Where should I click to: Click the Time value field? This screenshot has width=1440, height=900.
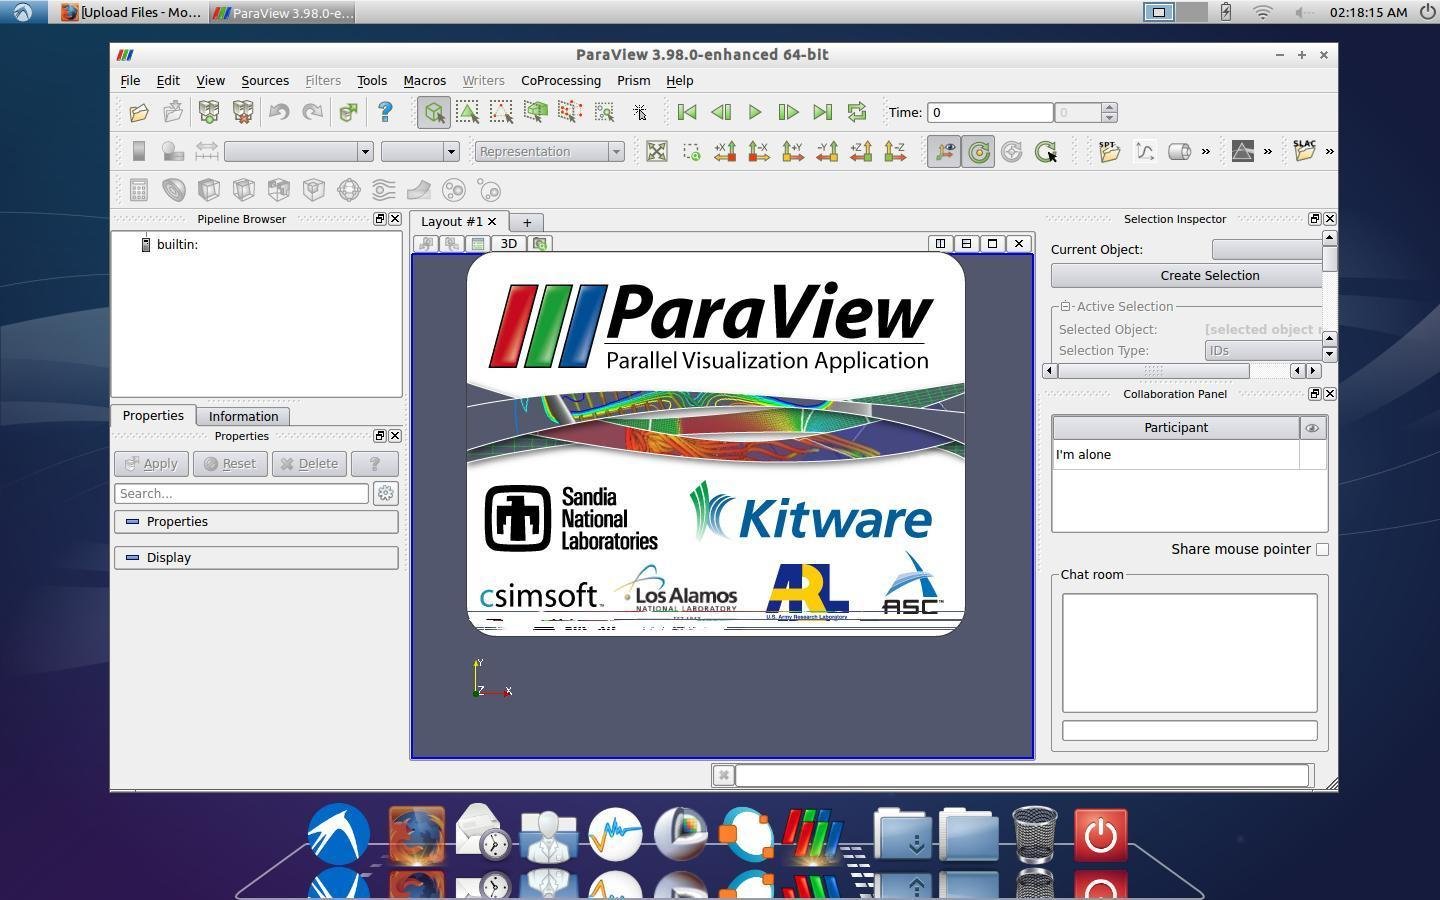coord(990,112)
